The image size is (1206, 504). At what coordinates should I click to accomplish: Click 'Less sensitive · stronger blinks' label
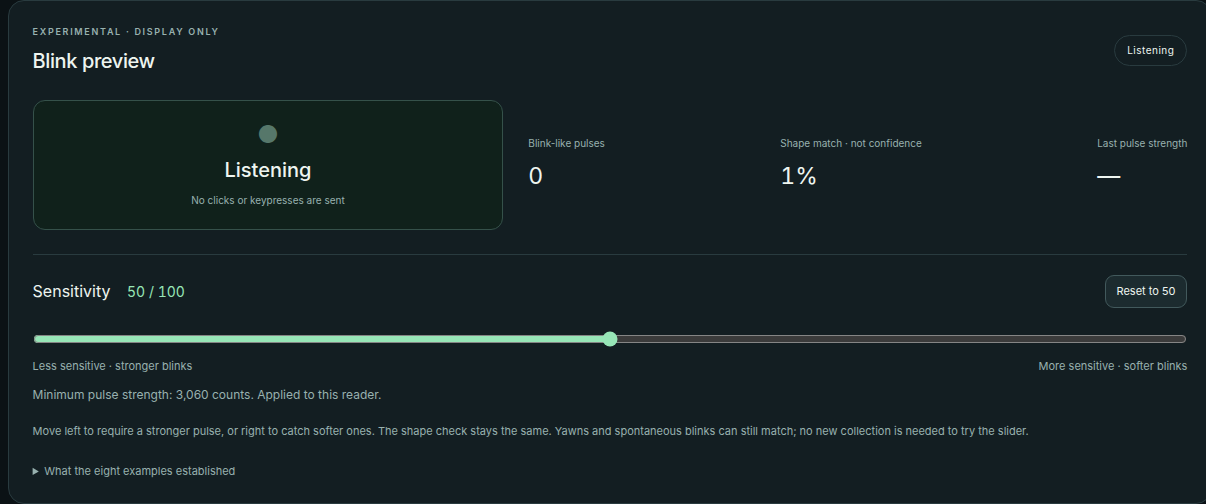(x=113, y=366)
